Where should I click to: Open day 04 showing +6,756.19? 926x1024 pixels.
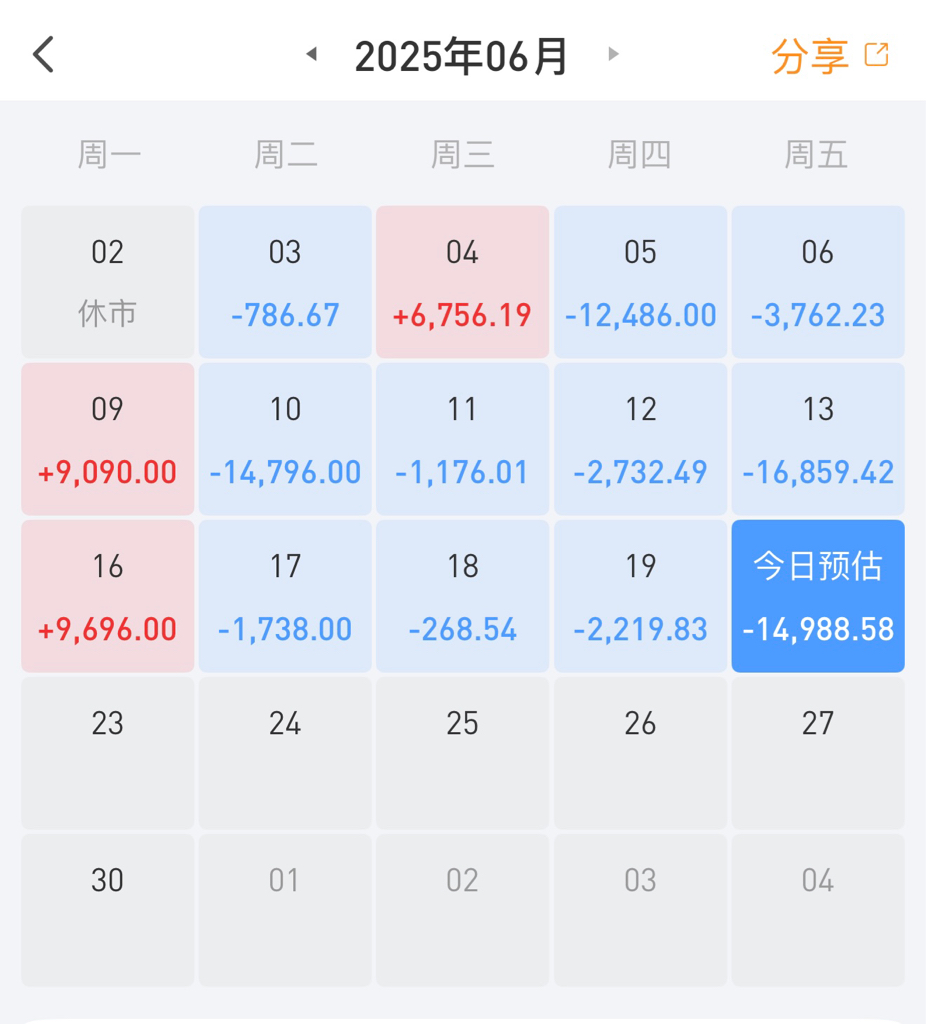462,282
